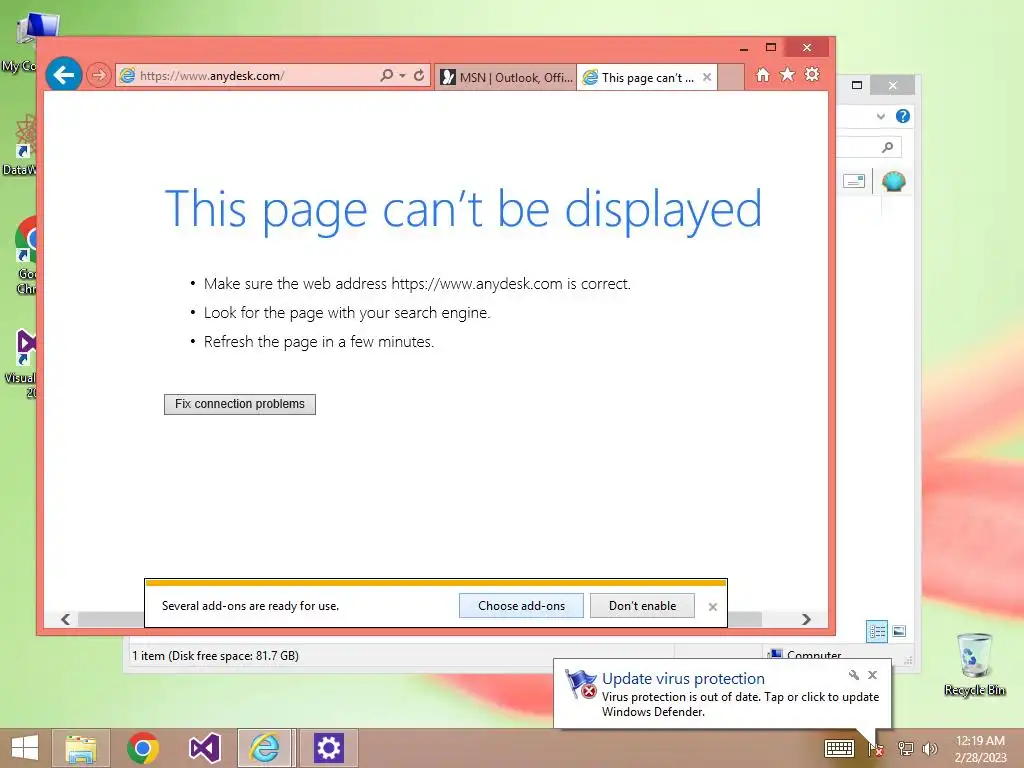The image size is (1024, 768).
Task: Click Choose add-ons button
Action: pos(521,606)
